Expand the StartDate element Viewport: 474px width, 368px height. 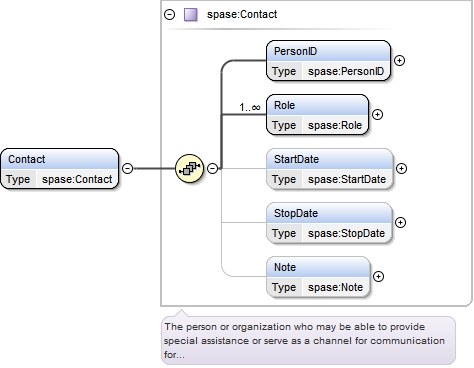tap(401, 169)
